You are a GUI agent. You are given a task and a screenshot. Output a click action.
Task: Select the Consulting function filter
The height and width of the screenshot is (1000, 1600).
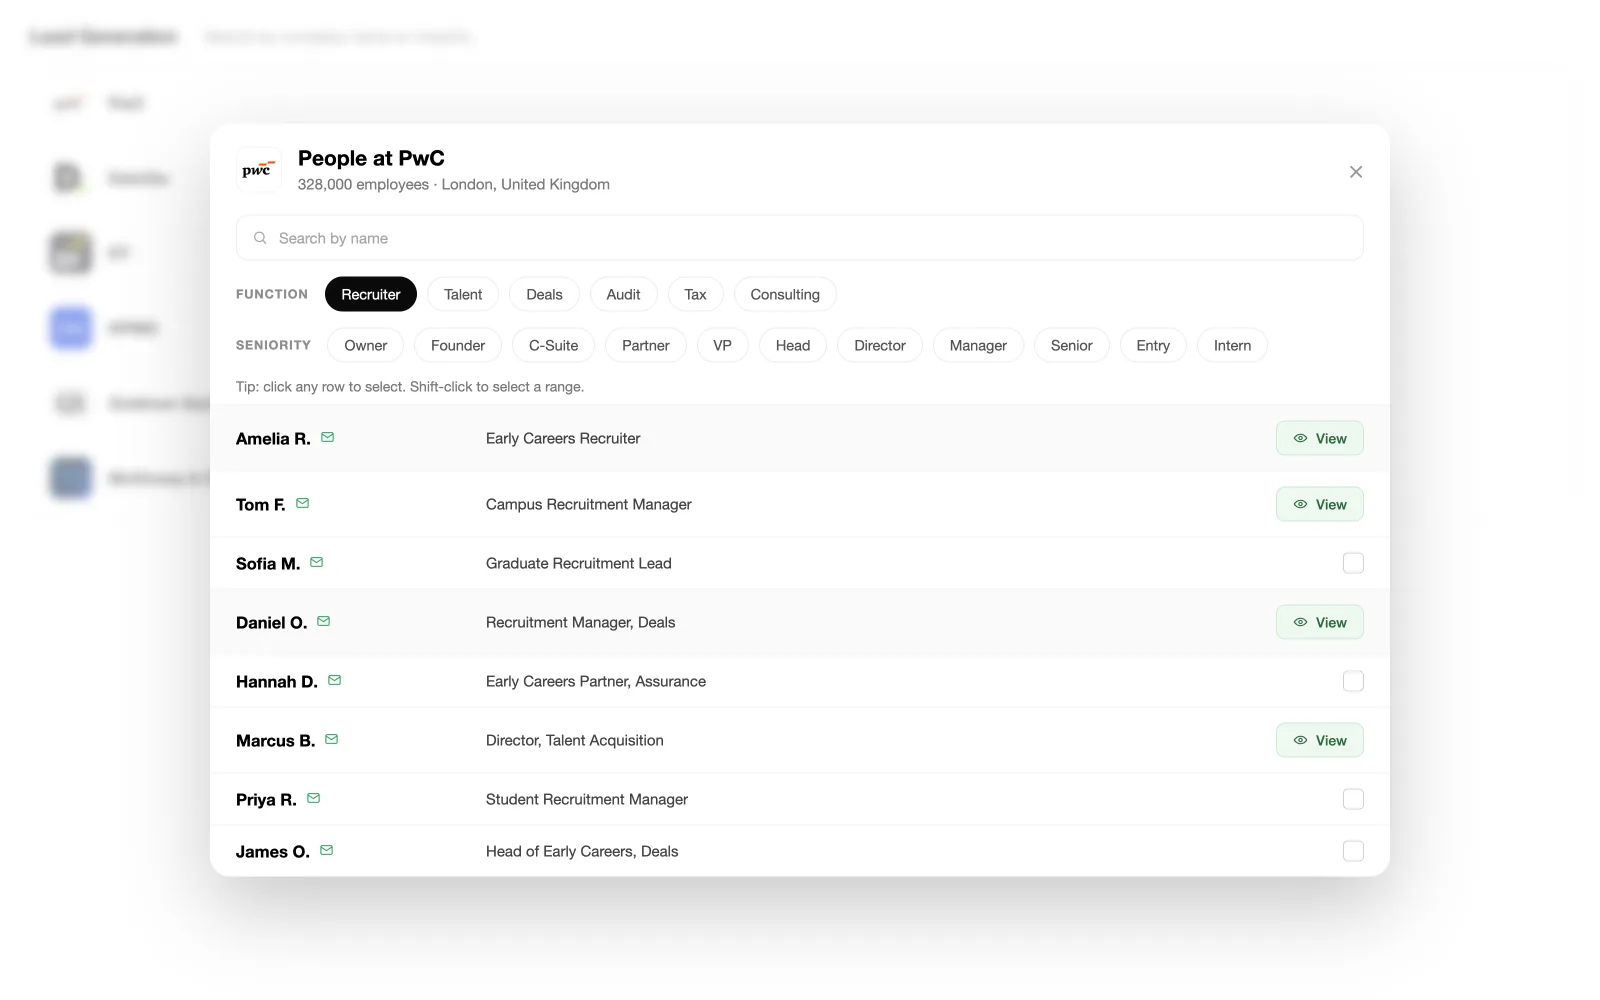[x=785, y=294]
